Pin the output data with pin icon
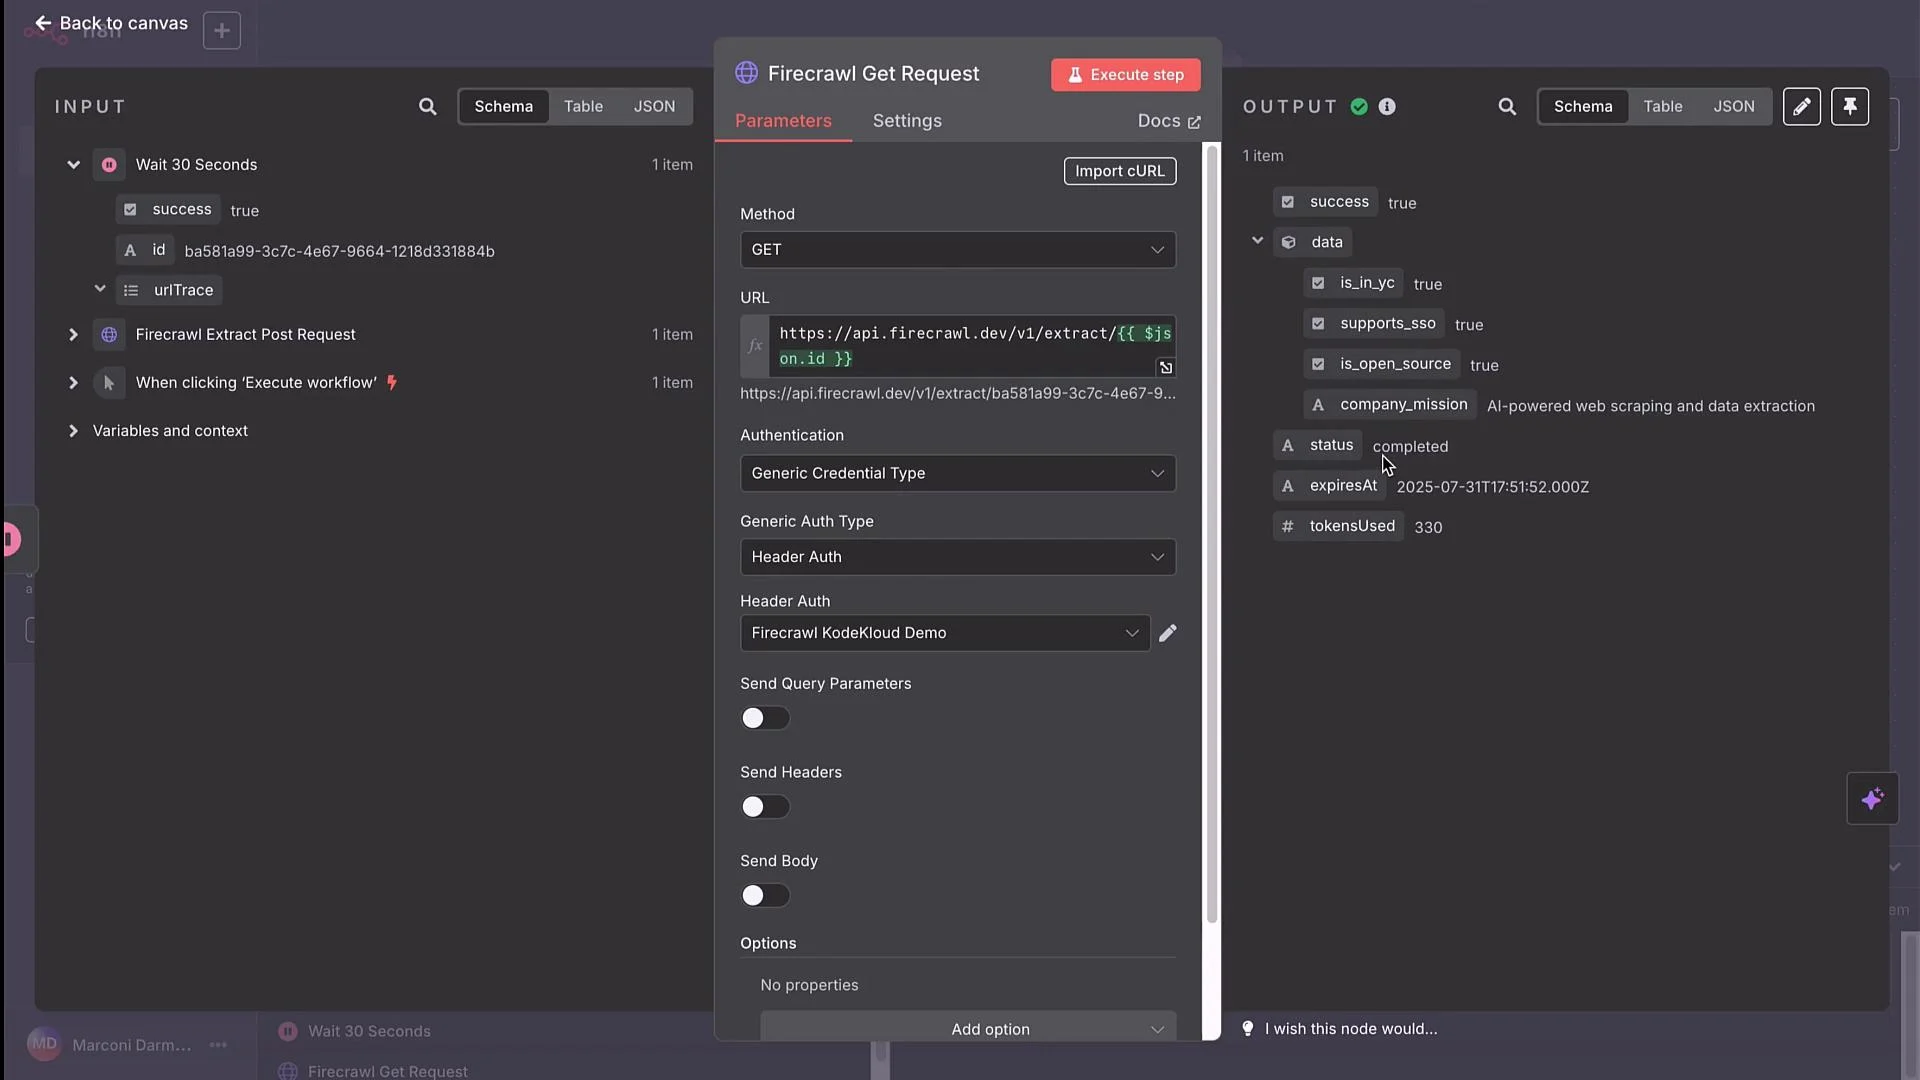Screen dimensions: 1920x1080 (1850, 106)
